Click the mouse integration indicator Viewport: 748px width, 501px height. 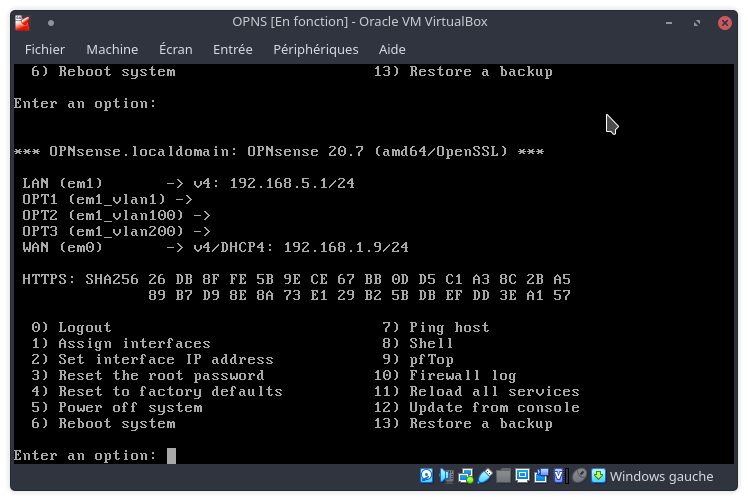click(x=579, y=476)
